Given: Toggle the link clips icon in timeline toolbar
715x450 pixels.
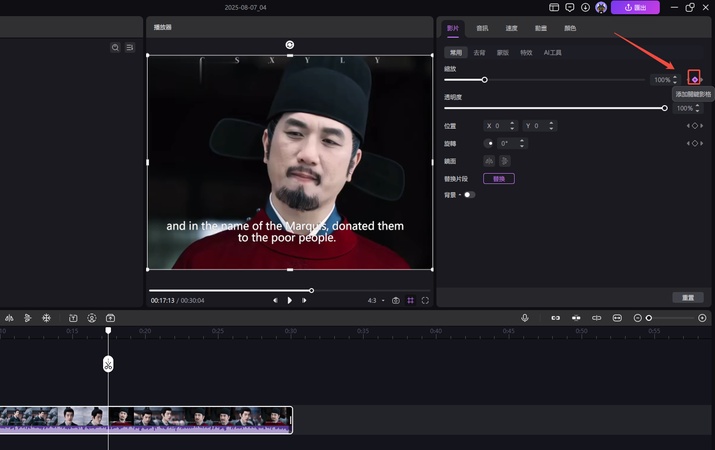Looking at the screenshot, I should tap(555, 318).
